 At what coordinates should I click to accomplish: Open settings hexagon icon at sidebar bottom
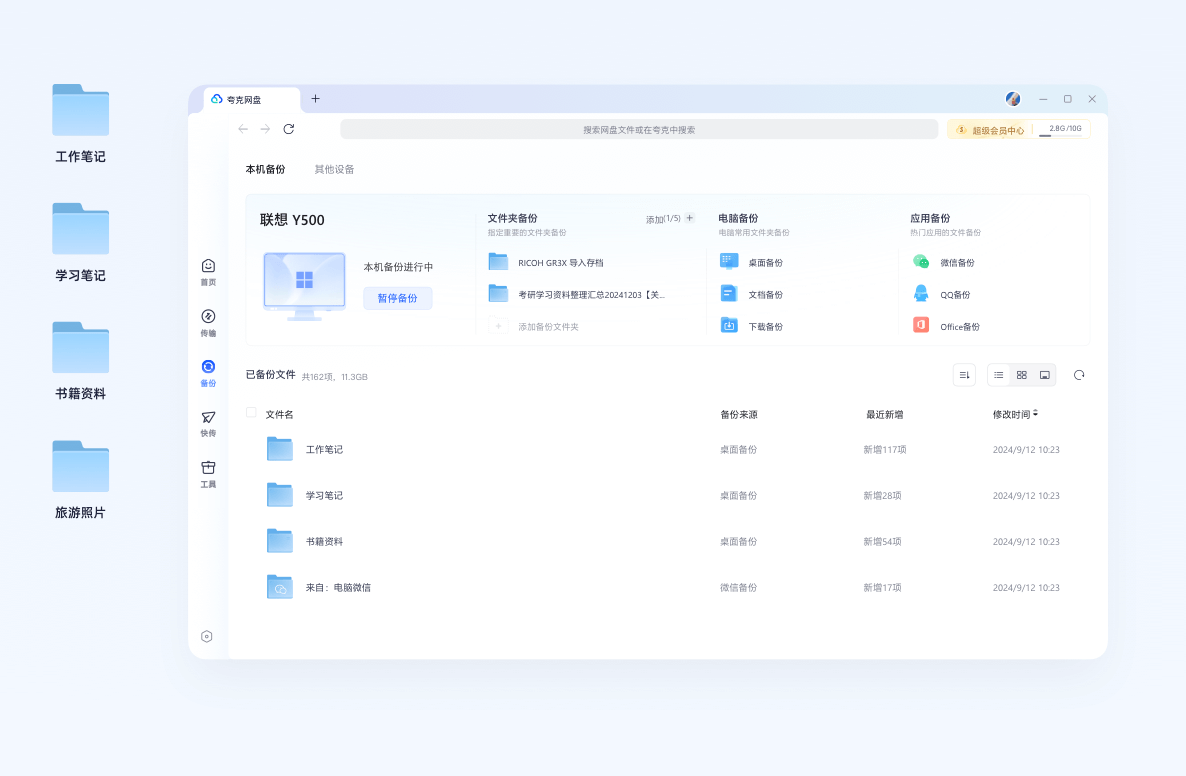[x=207, y=636]
